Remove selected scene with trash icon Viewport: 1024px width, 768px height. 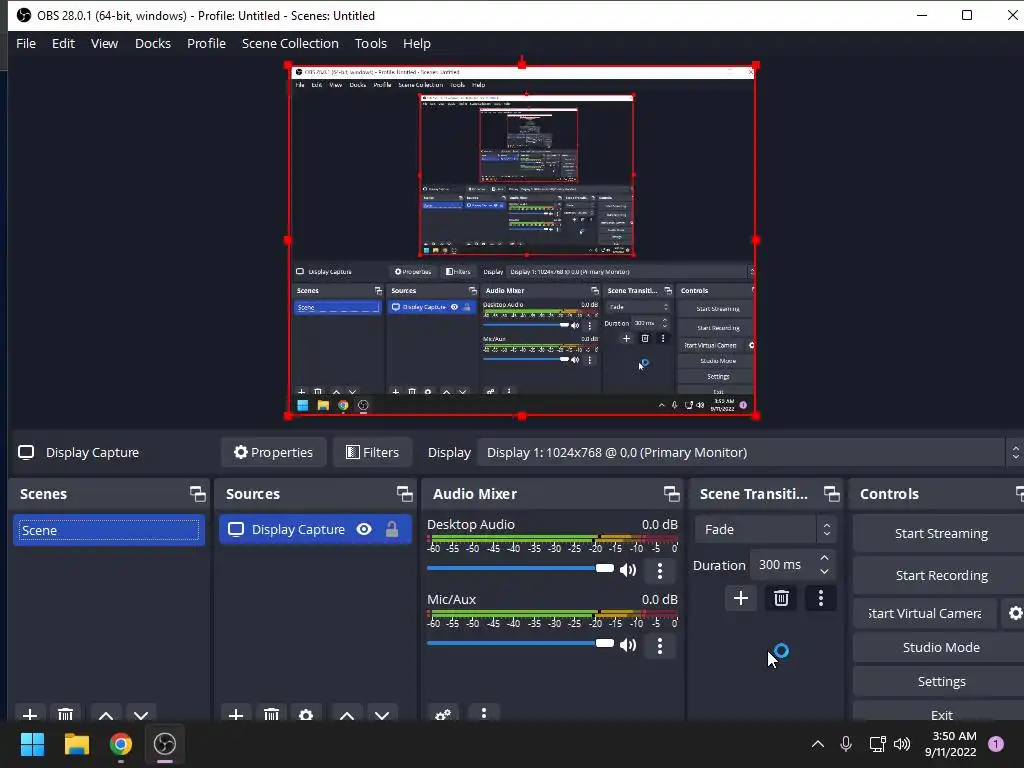65,714
